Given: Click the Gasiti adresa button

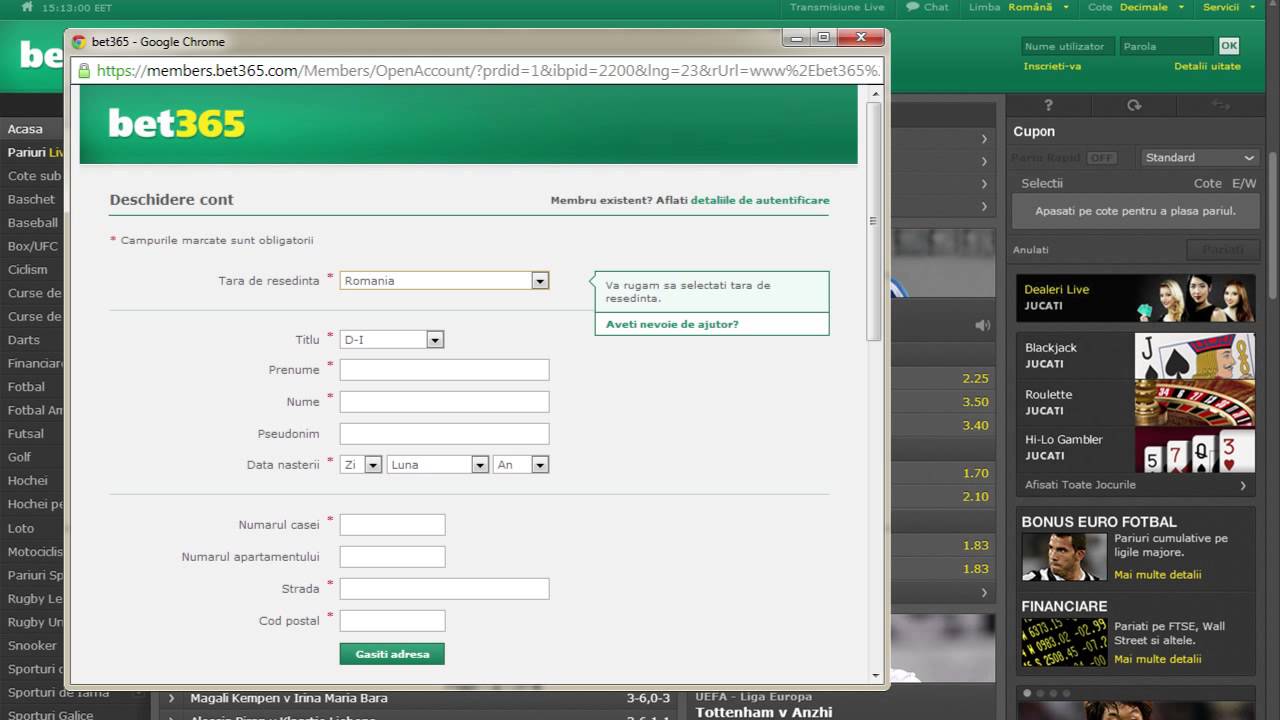Looking at the screenshot, I should coord(391,653).
